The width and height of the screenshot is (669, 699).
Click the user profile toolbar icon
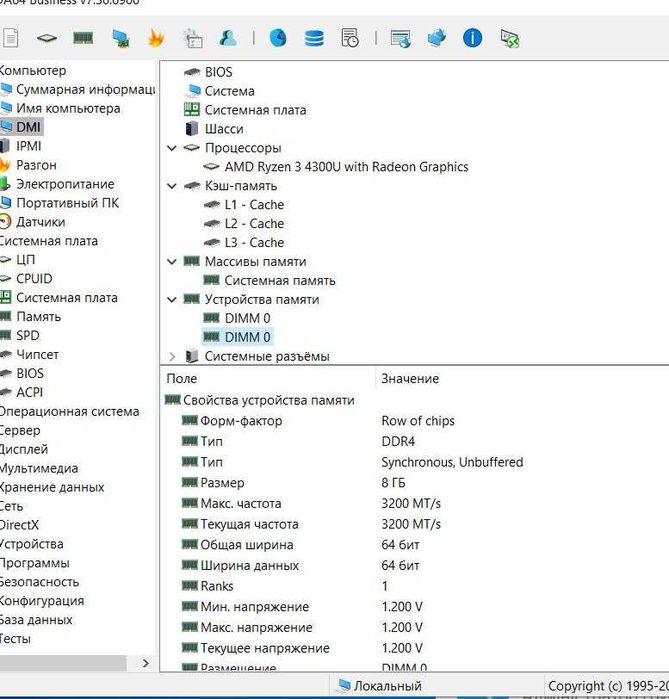(x=228, y=38)
